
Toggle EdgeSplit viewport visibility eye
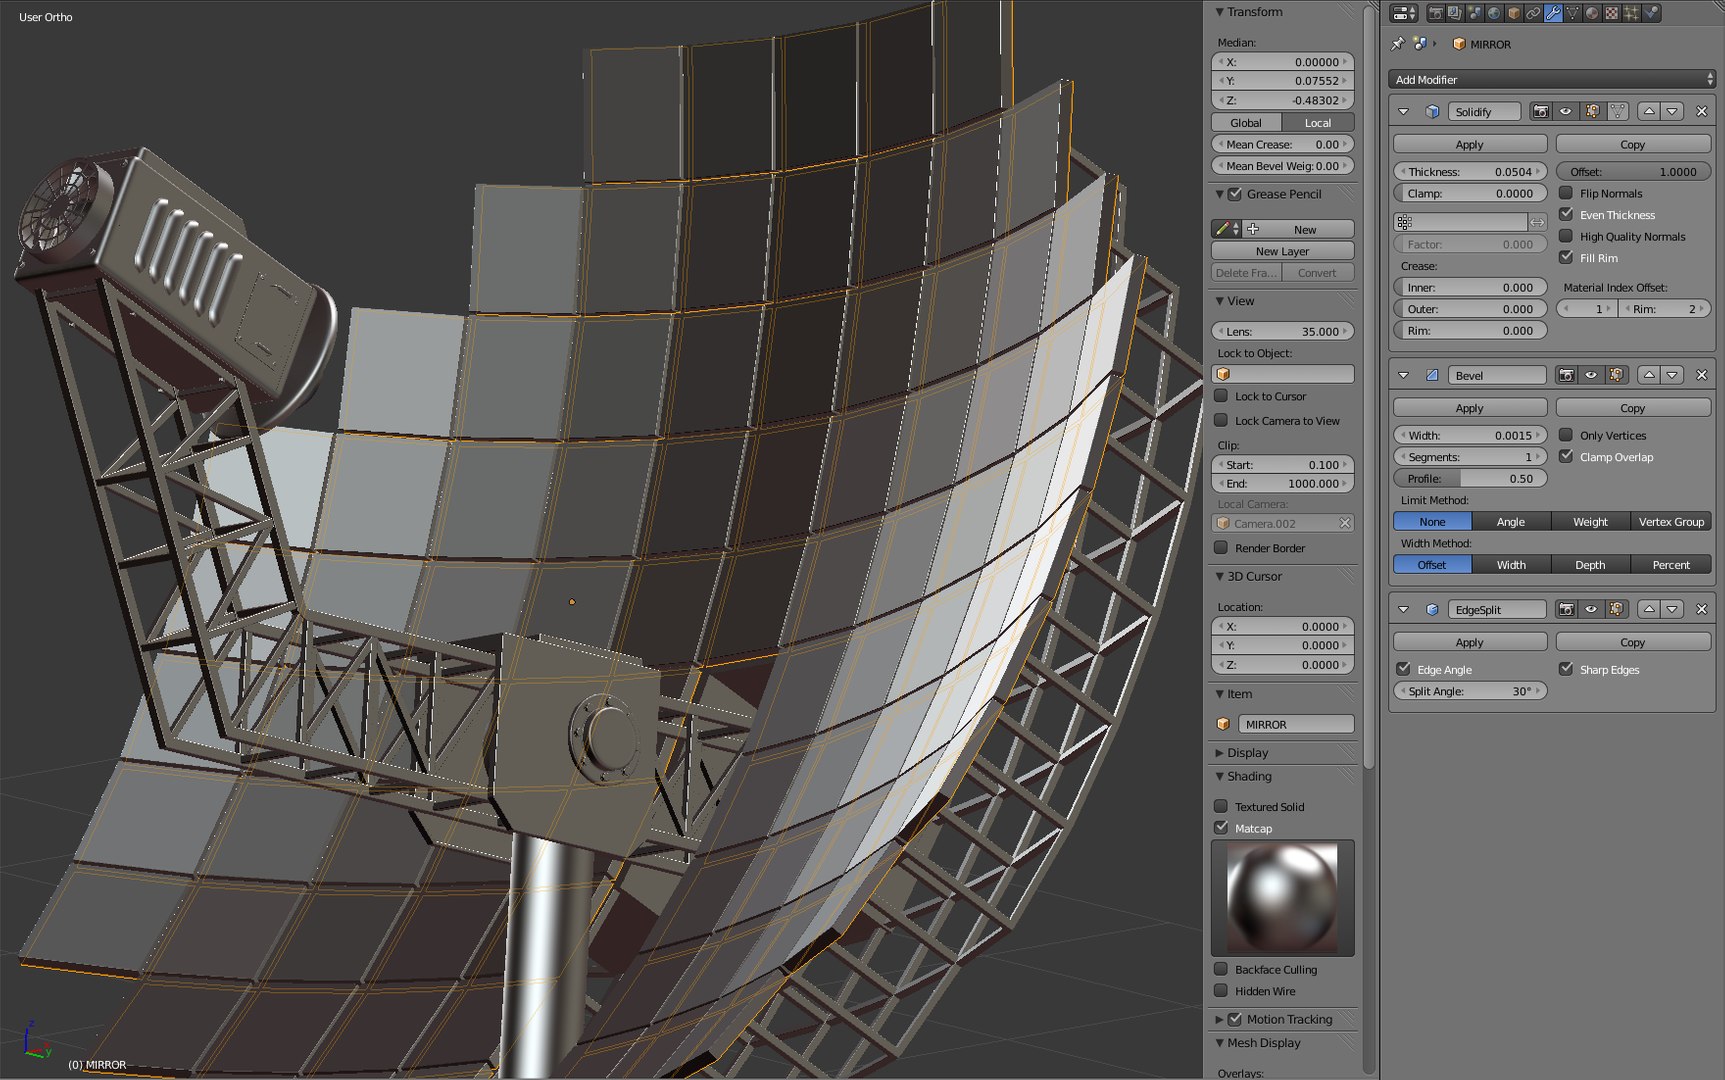pos(1591,609)
